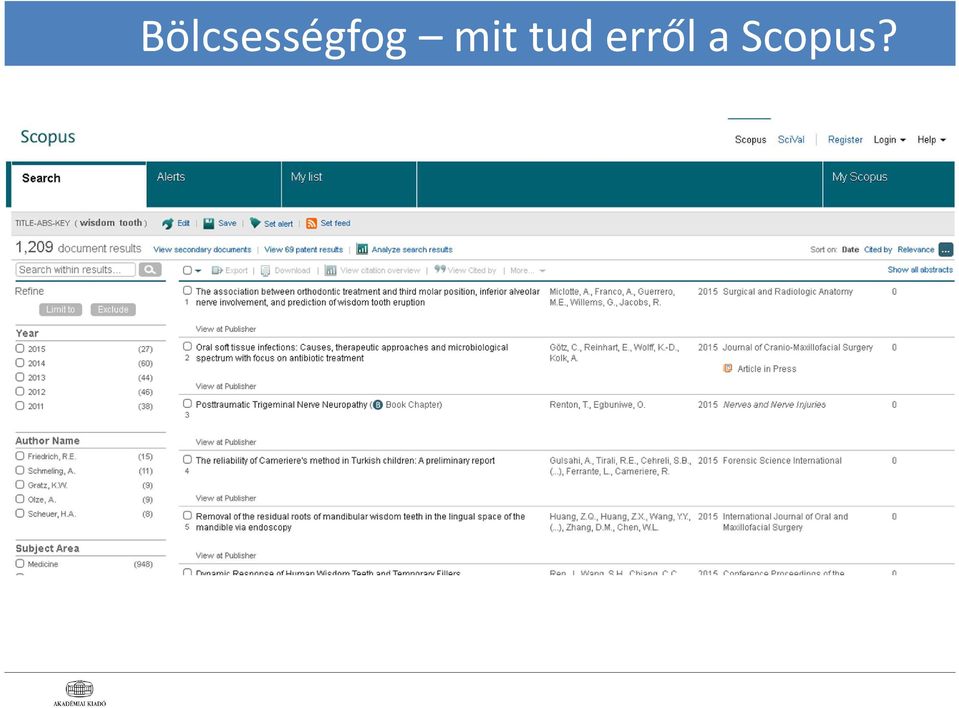Image resolution: width=959 pixels, height=708 pixels.
Task: Tick the 2015 year filter checkbox
Action: pyautogui.click(x=20, y=348)
